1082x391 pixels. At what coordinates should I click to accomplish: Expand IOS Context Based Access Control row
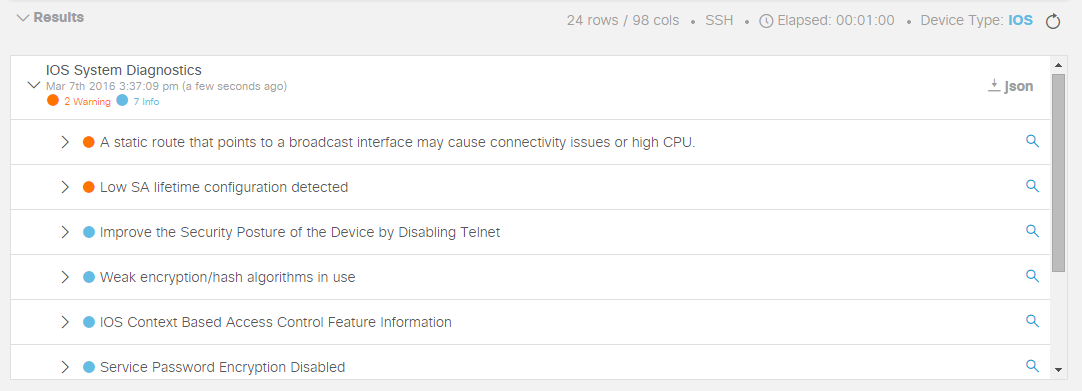pyautogui.click(x=65, y=322)
